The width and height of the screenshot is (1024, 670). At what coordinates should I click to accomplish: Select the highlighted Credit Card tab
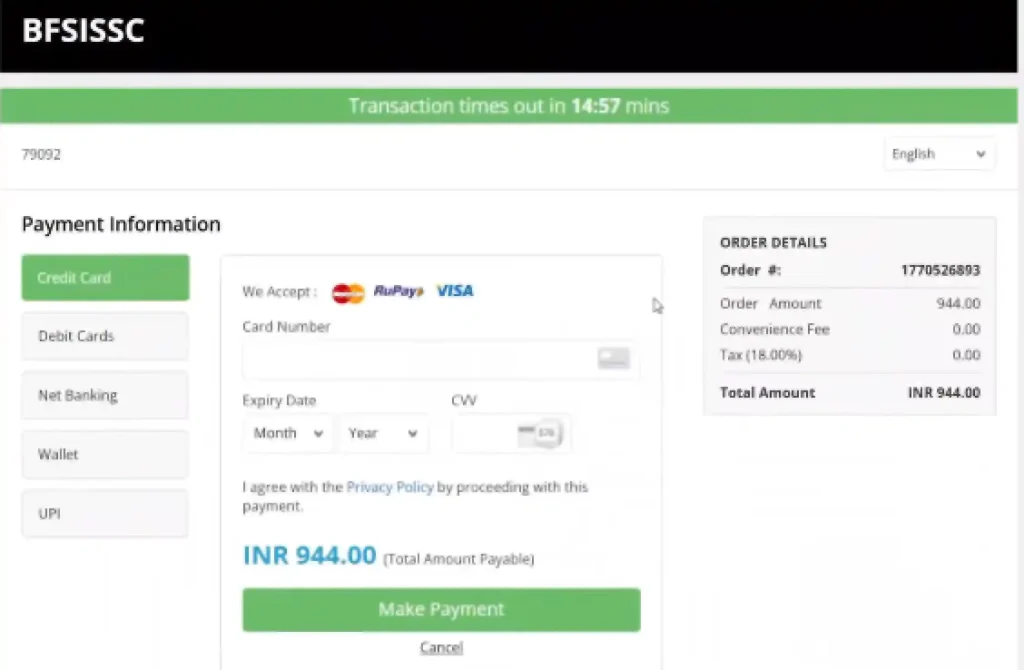point(104,277)
